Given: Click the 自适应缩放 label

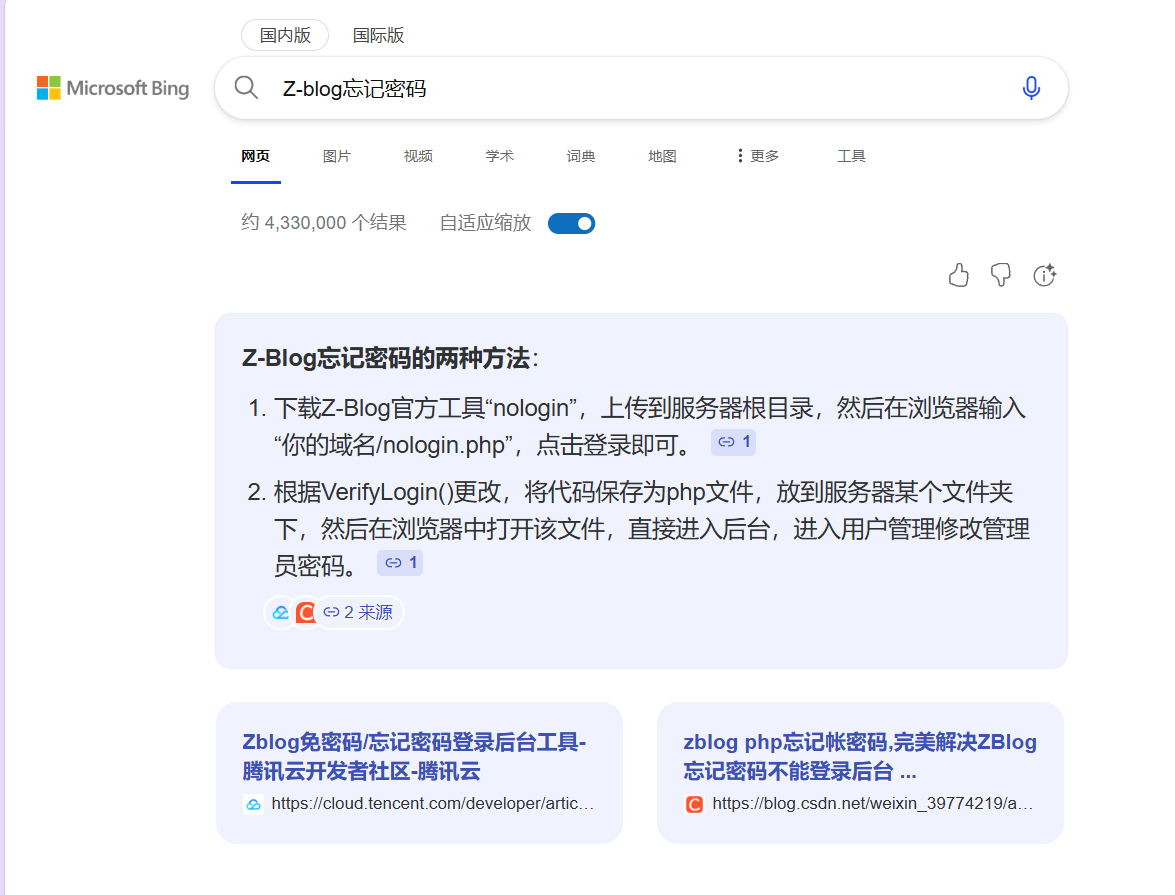Looking at the screenshot, I should 486,223.
